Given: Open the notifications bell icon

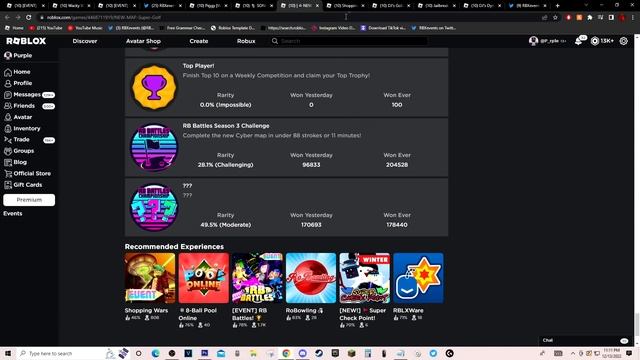Looking at the screenshot, I should 579,41.
